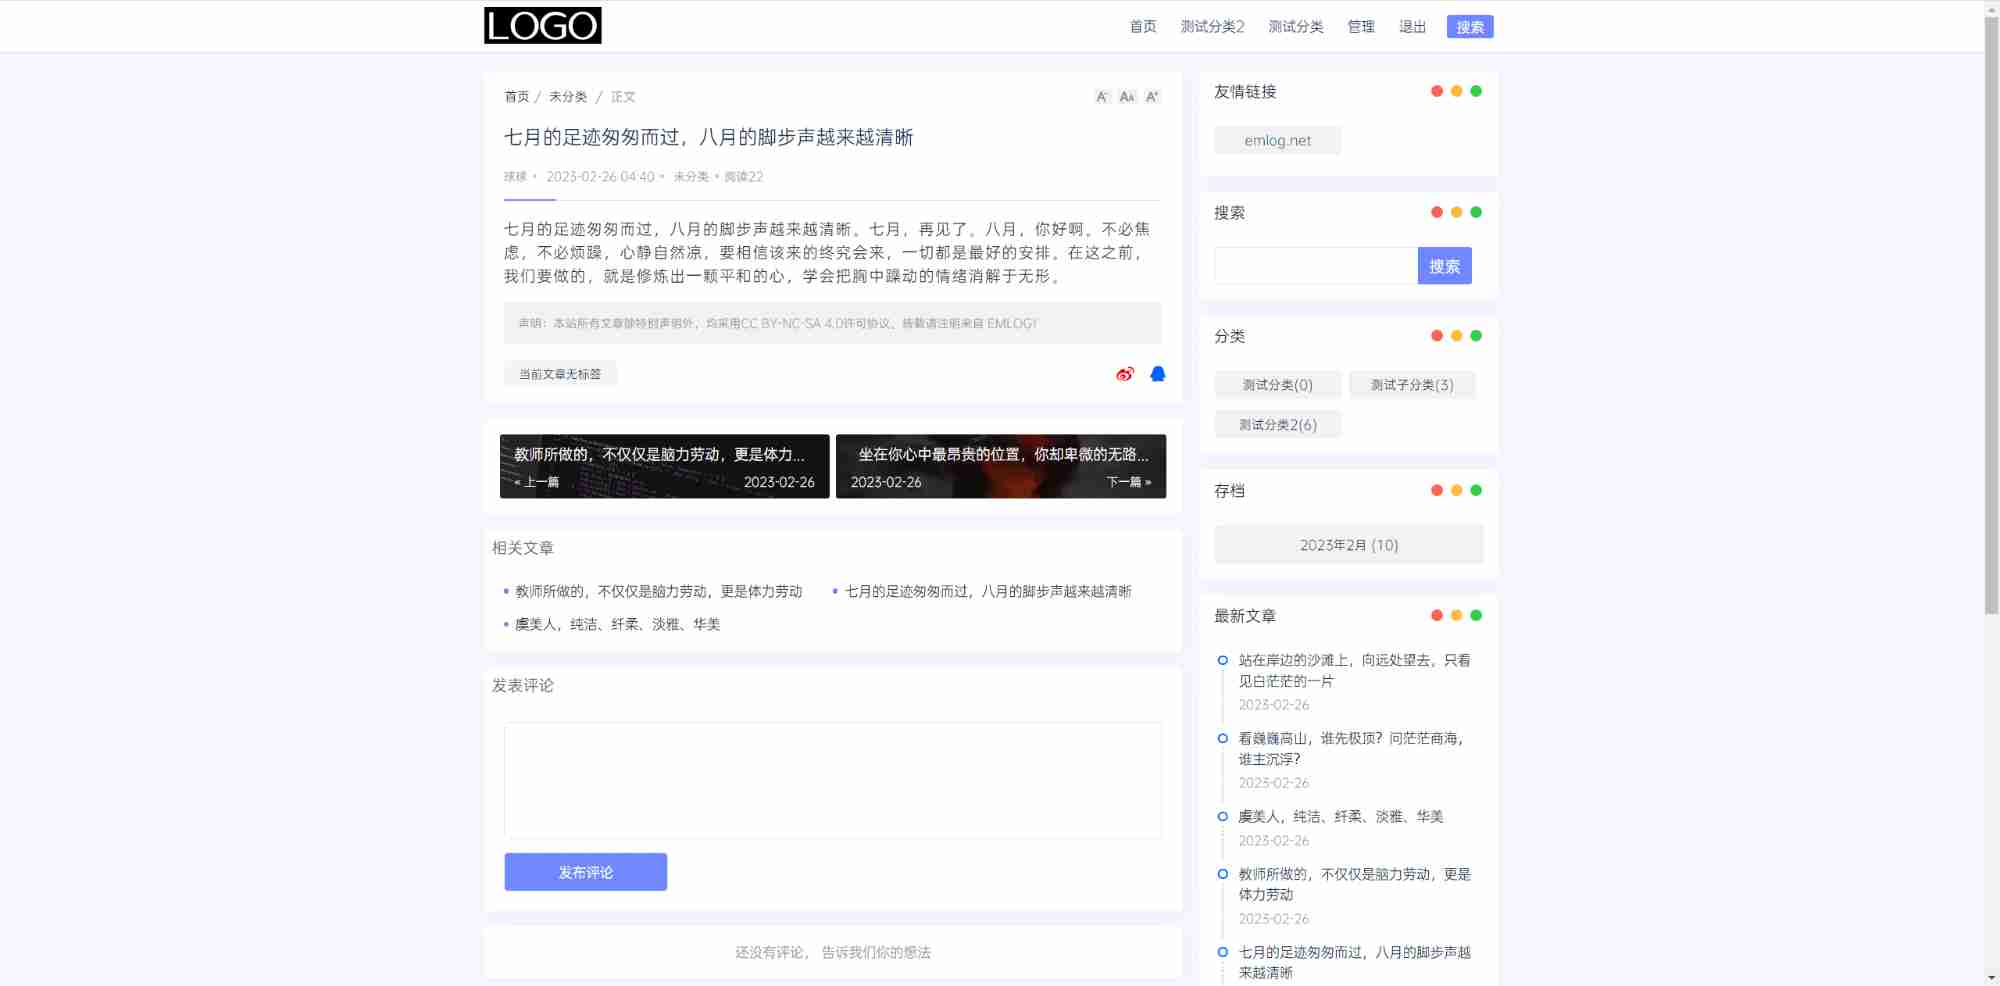The height and width of the screenshot is (986, 2000).
Task: Go to previous article thumbnail 上一篇
Action: pos(664,466)
